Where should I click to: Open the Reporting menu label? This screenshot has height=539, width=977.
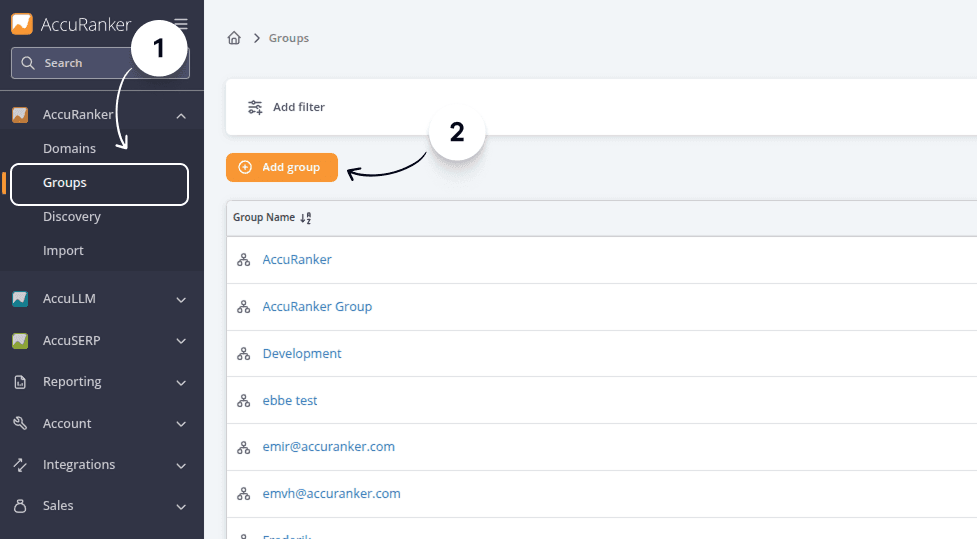[72, 382]
